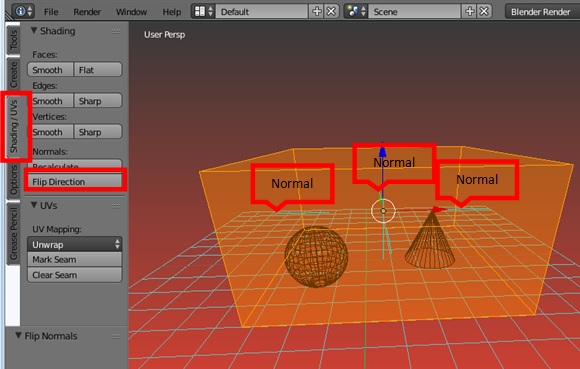Click the Default layout name field
This screenshot has width=580, height=369.
pyautogui.click(x=262, y=11)
